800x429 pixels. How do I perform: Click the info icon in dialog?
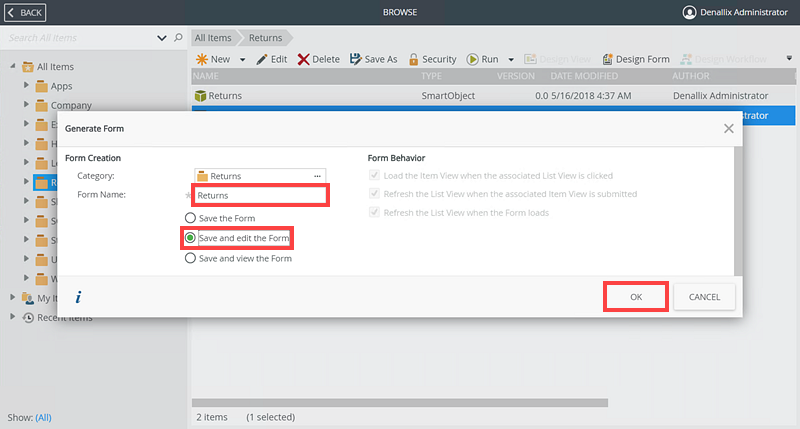[x=78, y=297]
